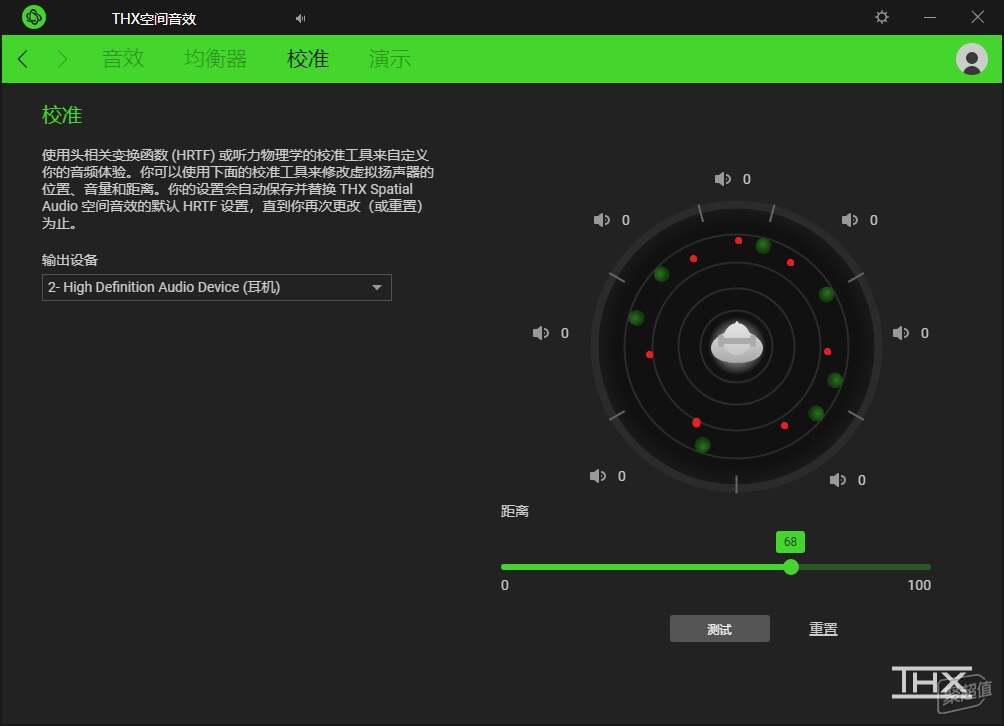Click the Razer logo in the title bar
This screenshot has height=726, width=1004.
point(33,17)
